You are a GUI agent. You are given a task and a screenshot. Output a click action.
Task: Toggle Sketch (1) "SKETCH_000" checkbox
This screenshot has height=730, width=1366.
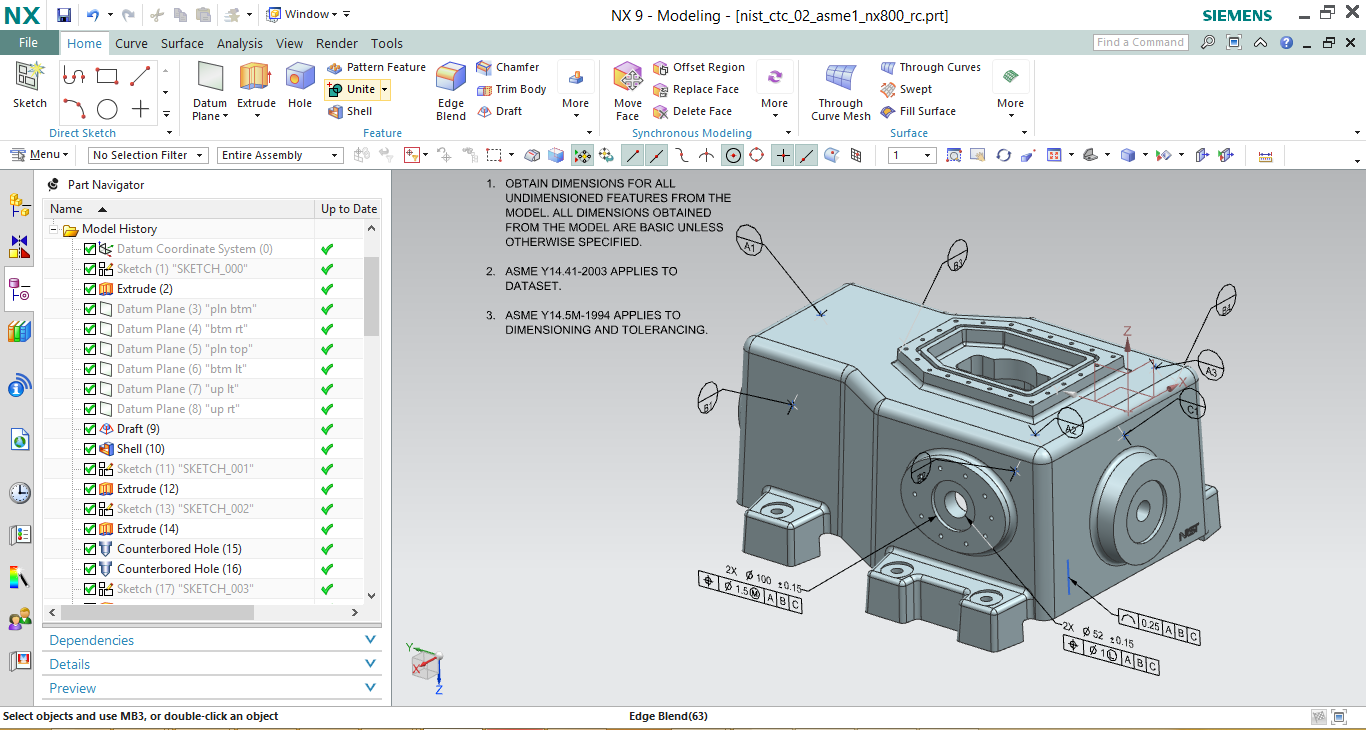pos(90,269)
